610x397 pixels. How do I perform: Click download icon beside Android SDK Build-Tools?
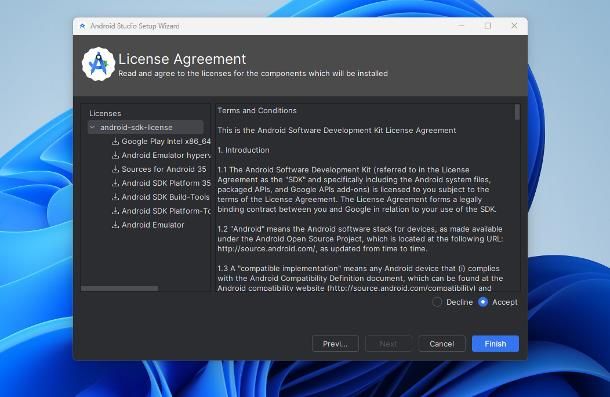click(115, 197)
